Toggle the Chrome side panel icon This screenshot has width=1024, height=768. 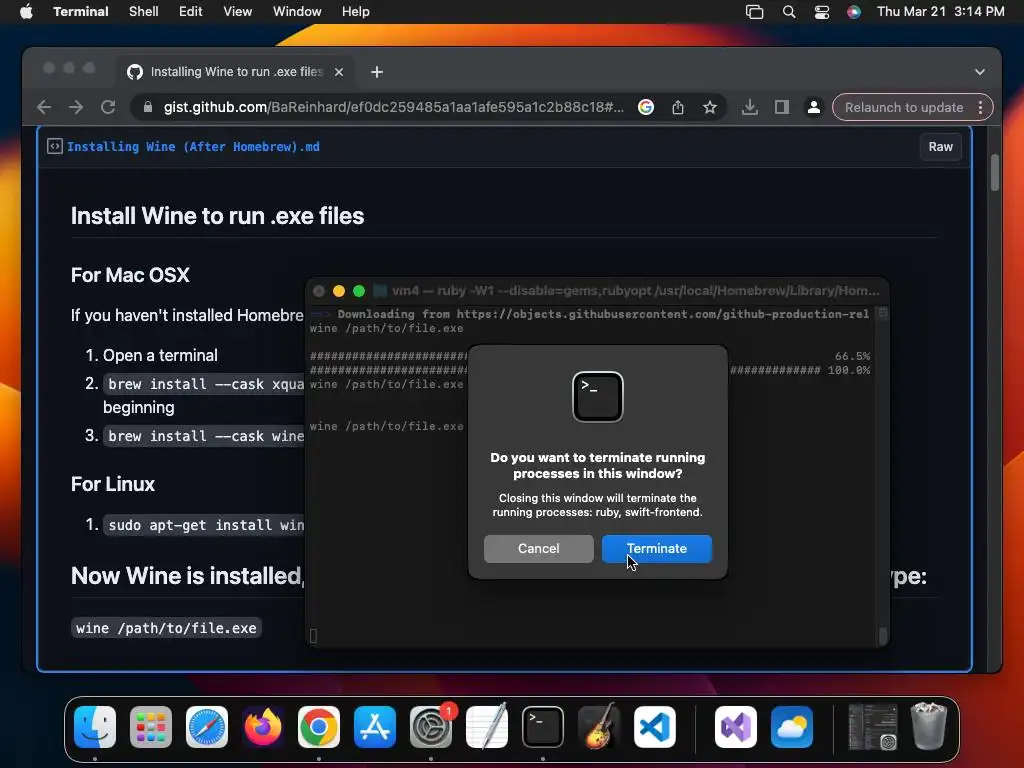pos(782,108)
